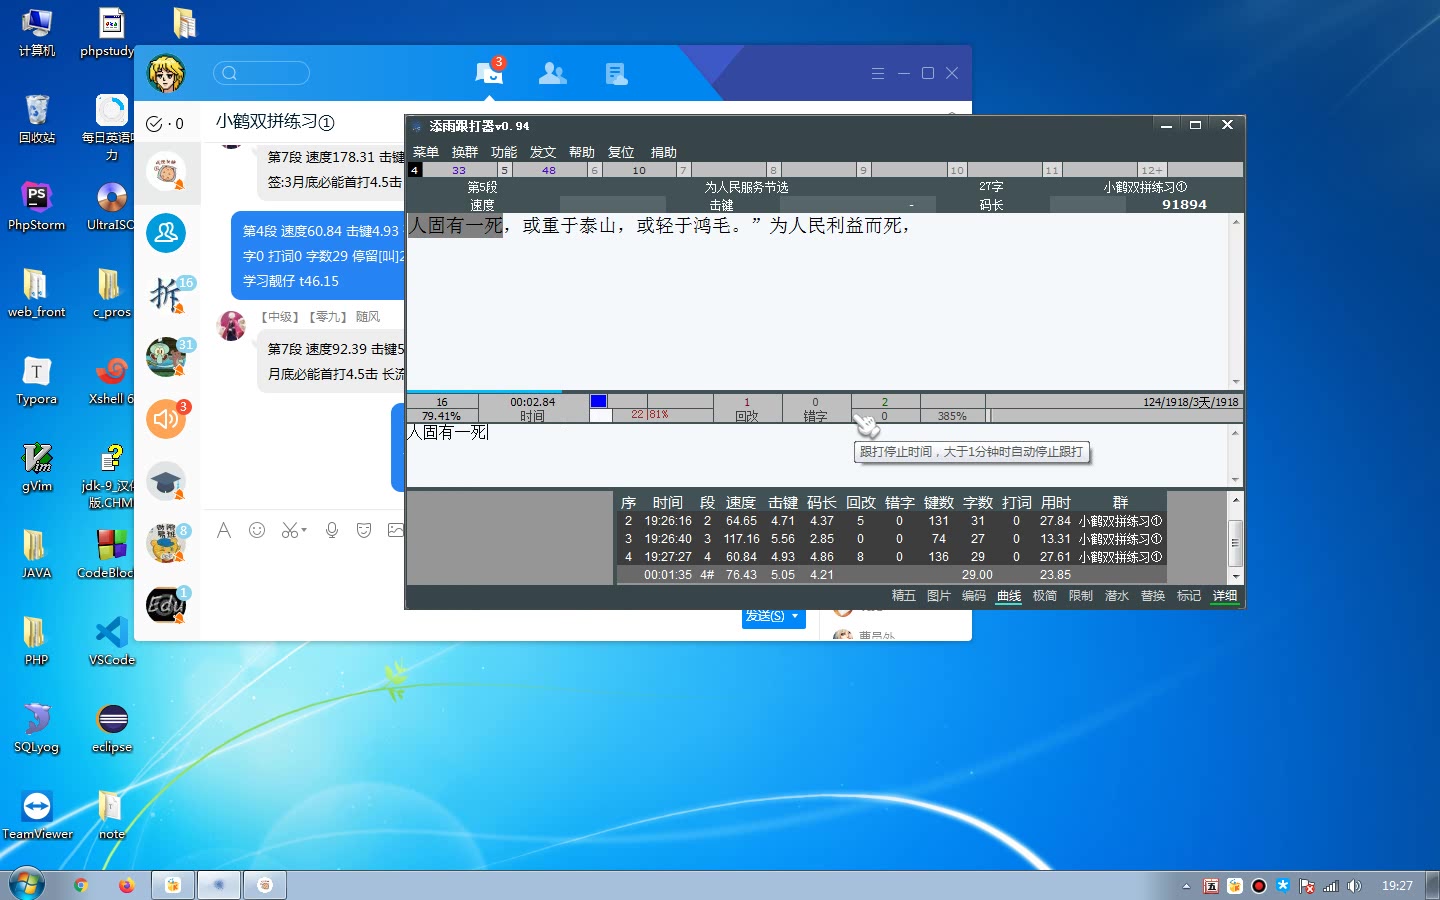Open the 菜单 menu in 添雨跟打器

[426, 152]
